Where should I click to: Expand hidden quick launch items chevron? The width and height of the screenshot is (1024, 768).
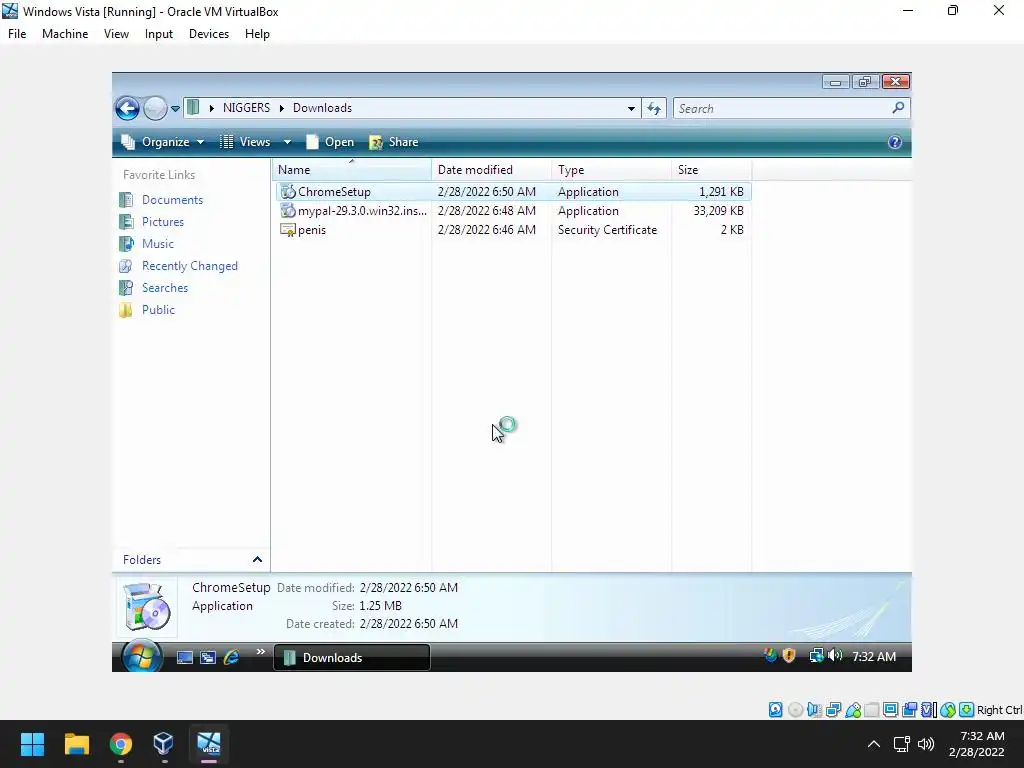click(261, 651)
